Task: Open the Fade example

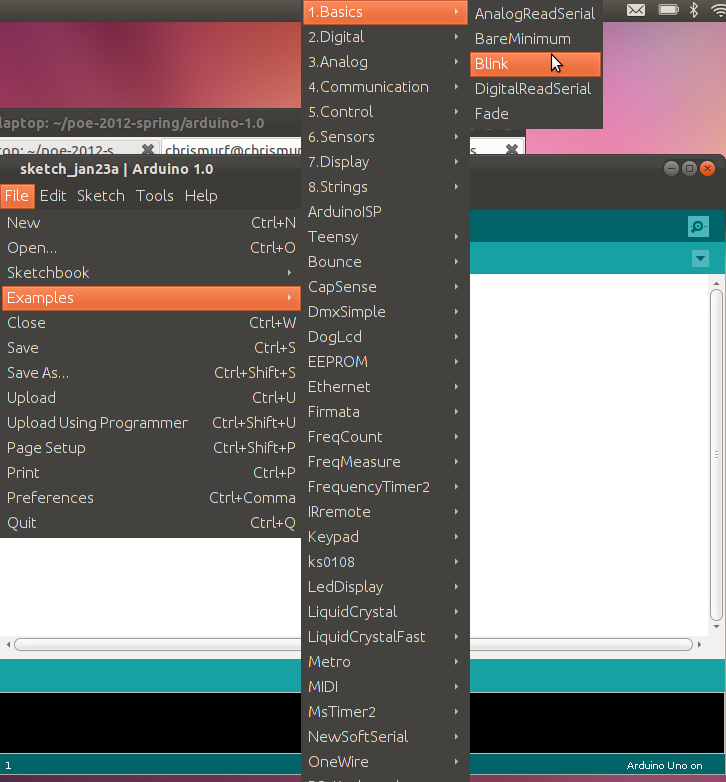Action: click(535, 114)
